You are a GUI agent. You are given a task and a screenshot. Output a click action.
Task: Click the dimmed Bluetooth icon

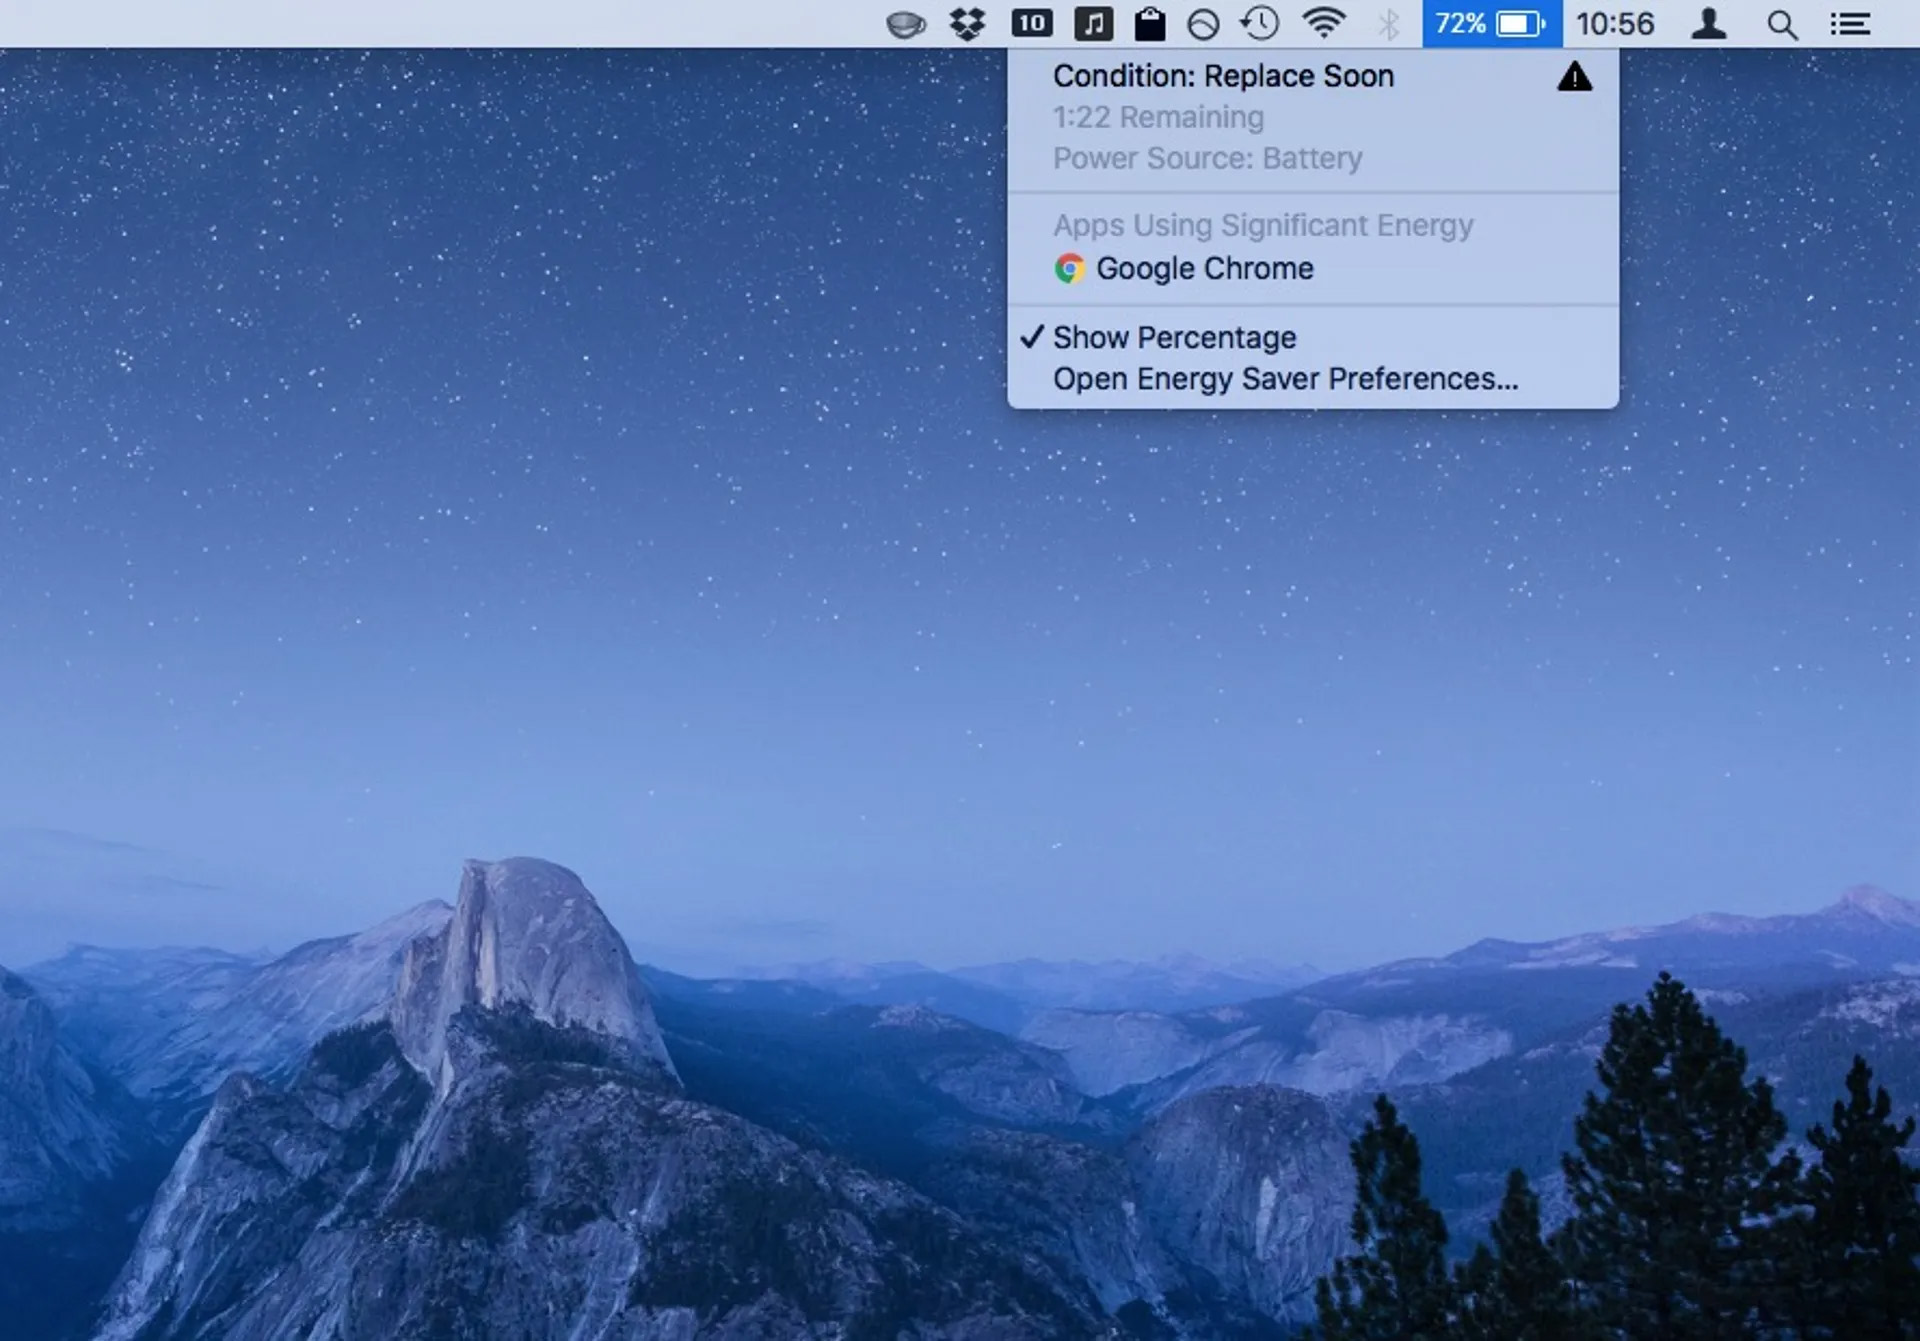[1388, 24]
